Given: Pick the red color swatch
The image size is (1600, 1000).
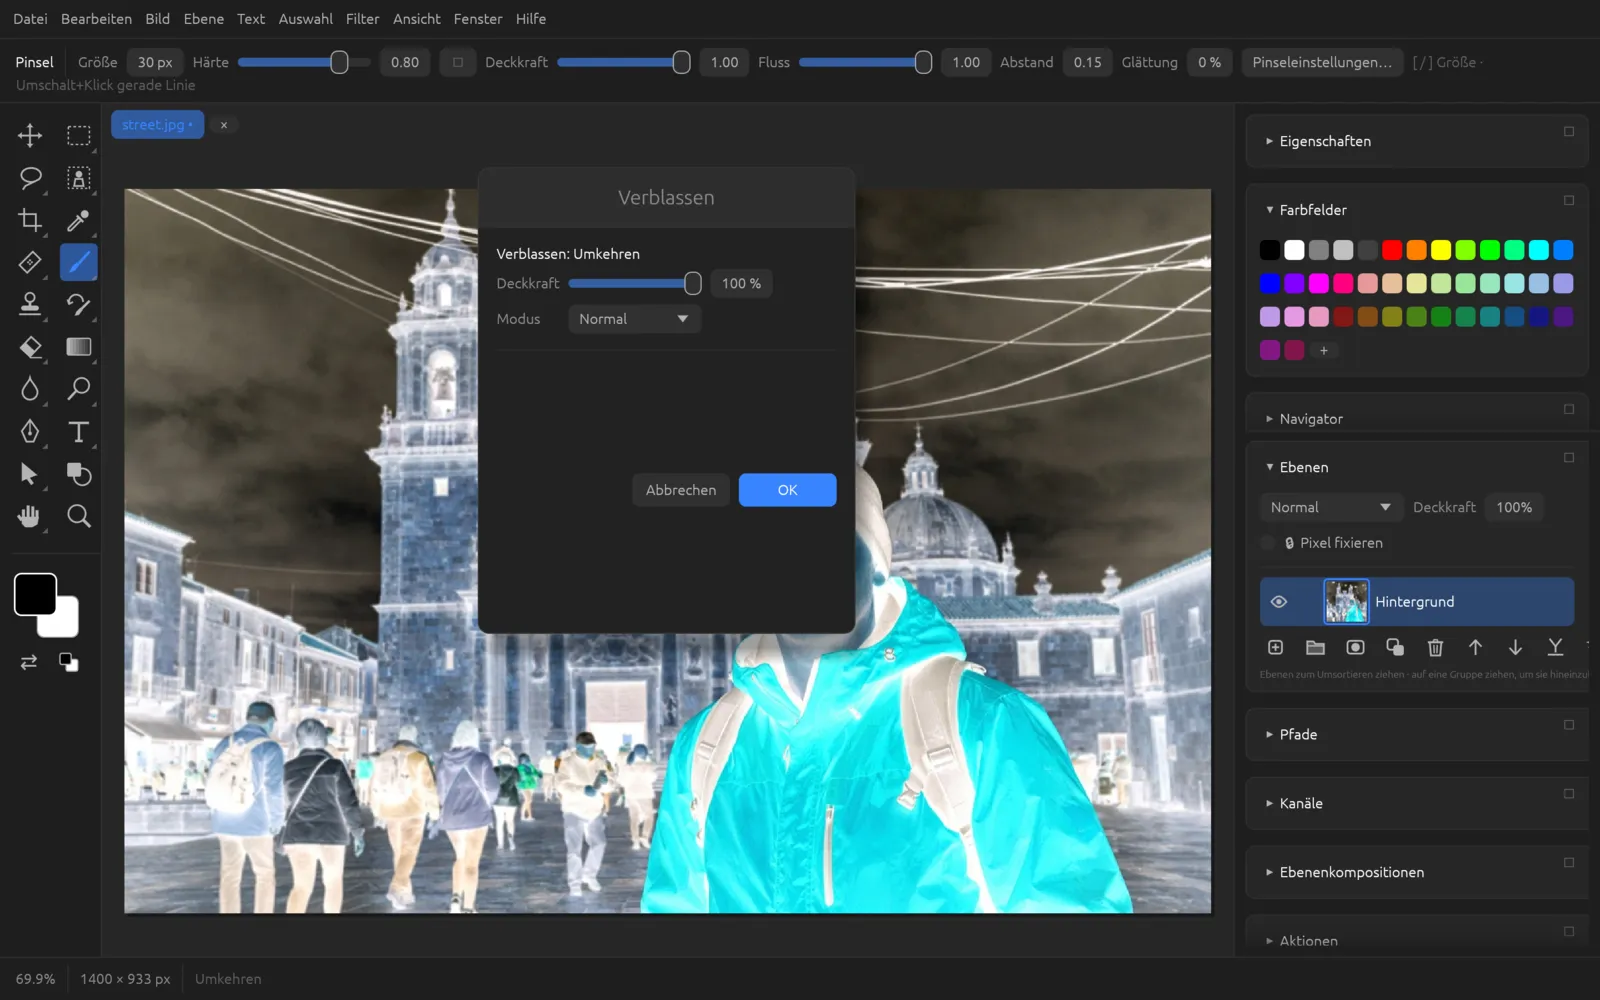Looking at the screenshot, I should 1392,250.
